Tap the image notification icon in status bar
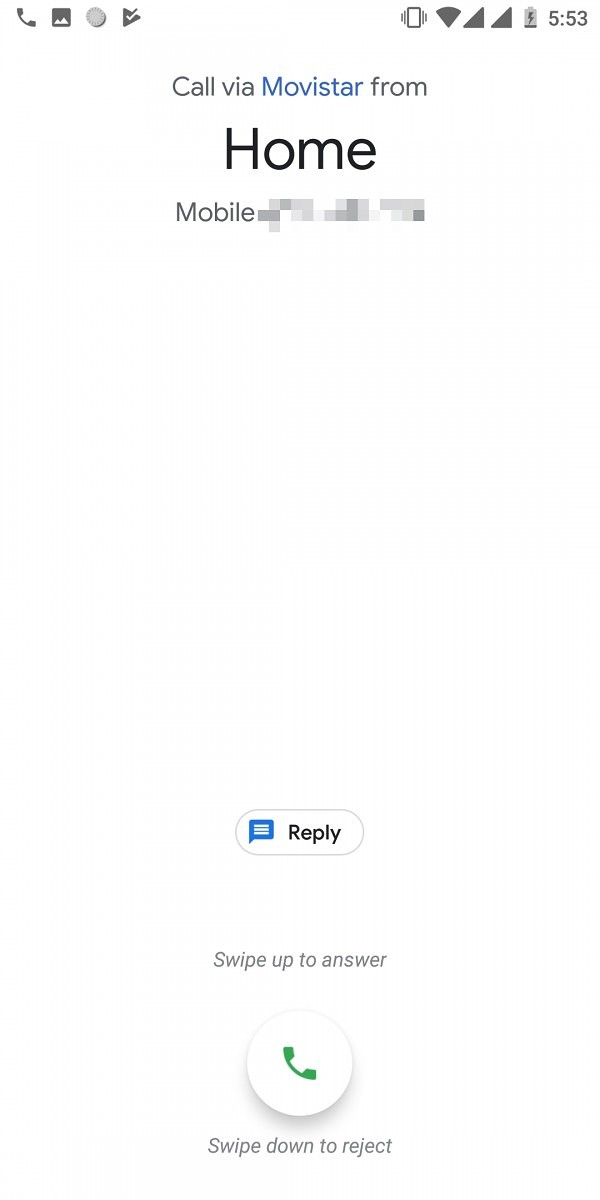Viewport: 600px width, 1200px height. (61, 17)
